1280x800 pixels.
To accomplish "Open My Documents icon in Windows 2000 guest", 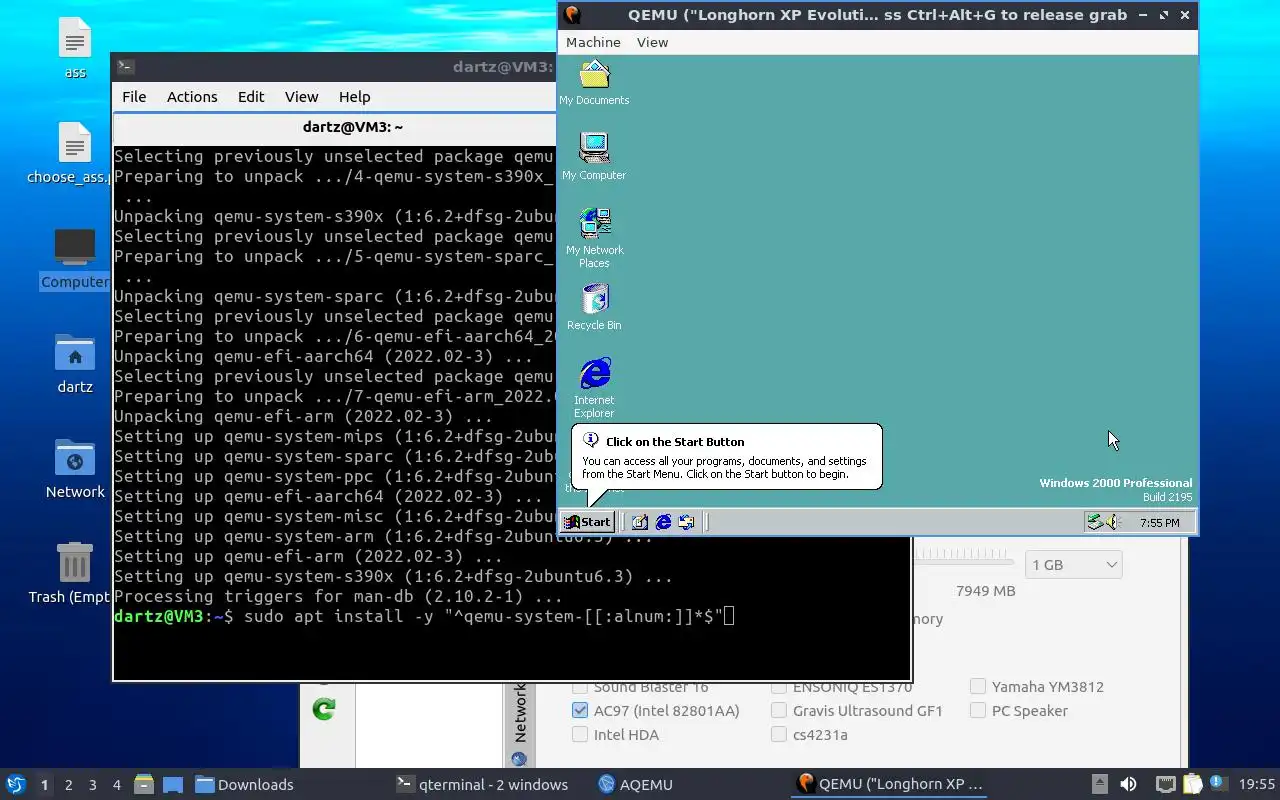I will (x=594, y=83).
